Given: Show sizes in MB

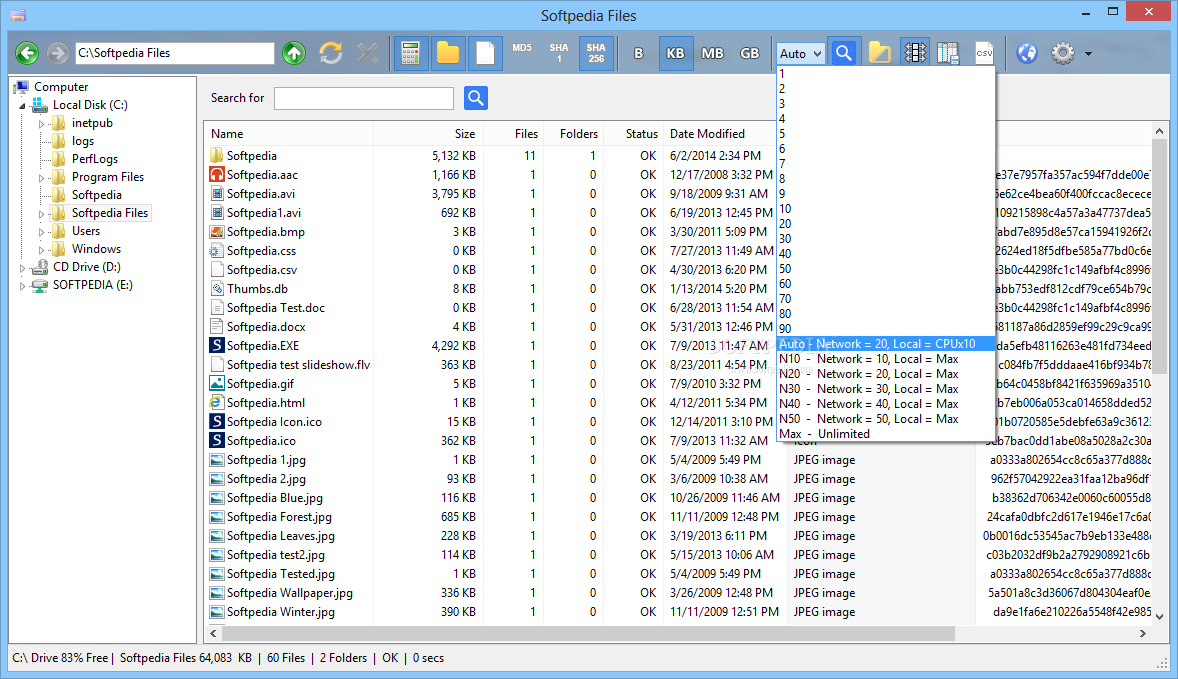Looking at the screenshot, I should point(712,53).
